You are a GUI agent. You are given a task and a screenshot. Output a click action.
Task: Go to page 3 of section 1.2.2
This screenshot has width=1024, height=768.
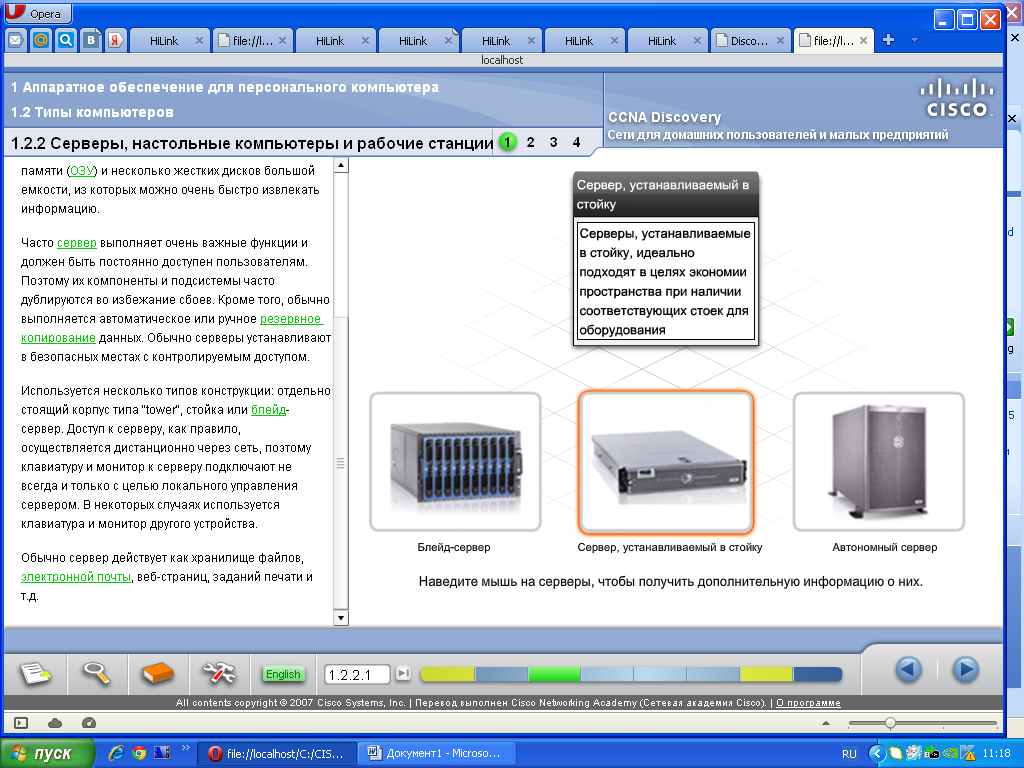click(x=553, y=142)
